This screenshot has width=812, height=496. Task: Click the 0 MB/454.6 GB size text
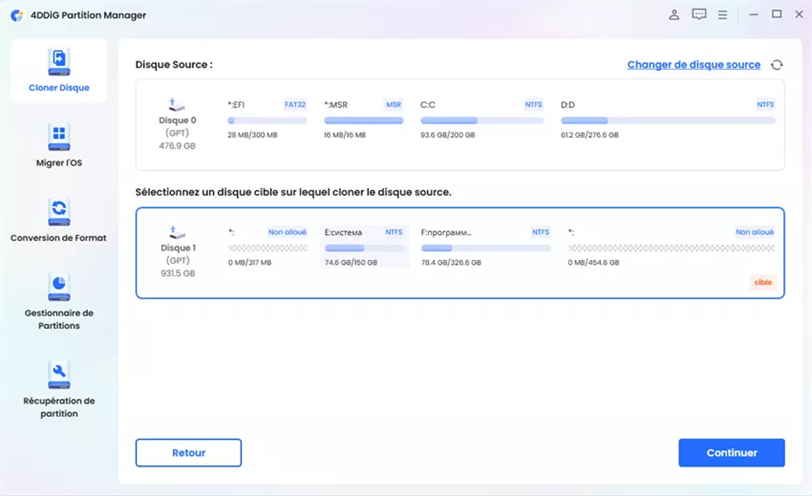593,262
